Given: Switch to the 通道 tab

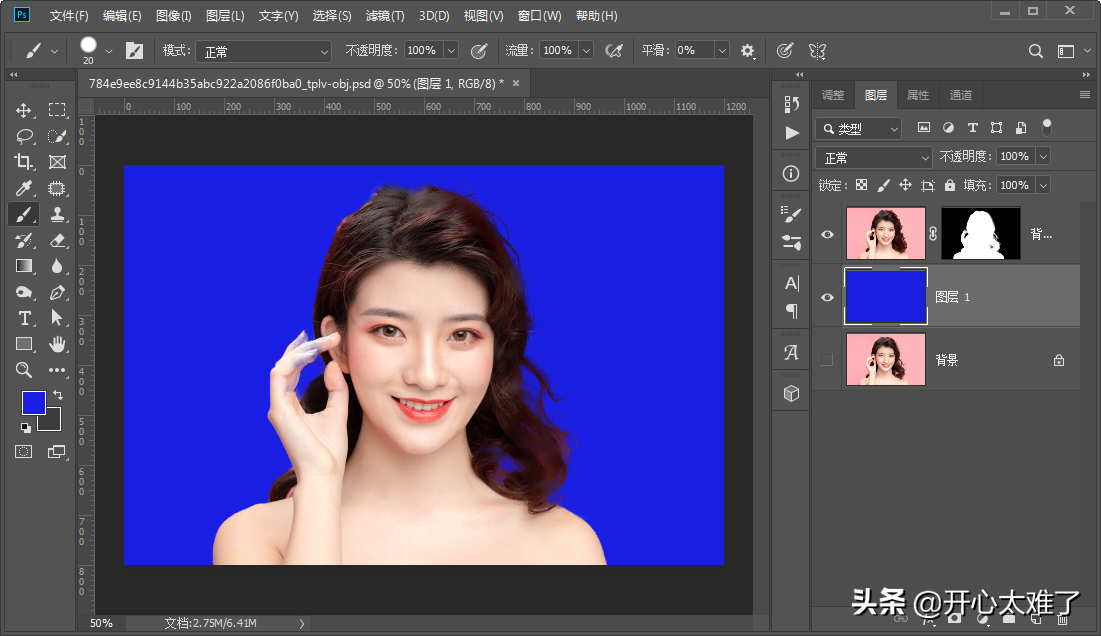Looking at the screenshot, I should click(x=960, y=95).
